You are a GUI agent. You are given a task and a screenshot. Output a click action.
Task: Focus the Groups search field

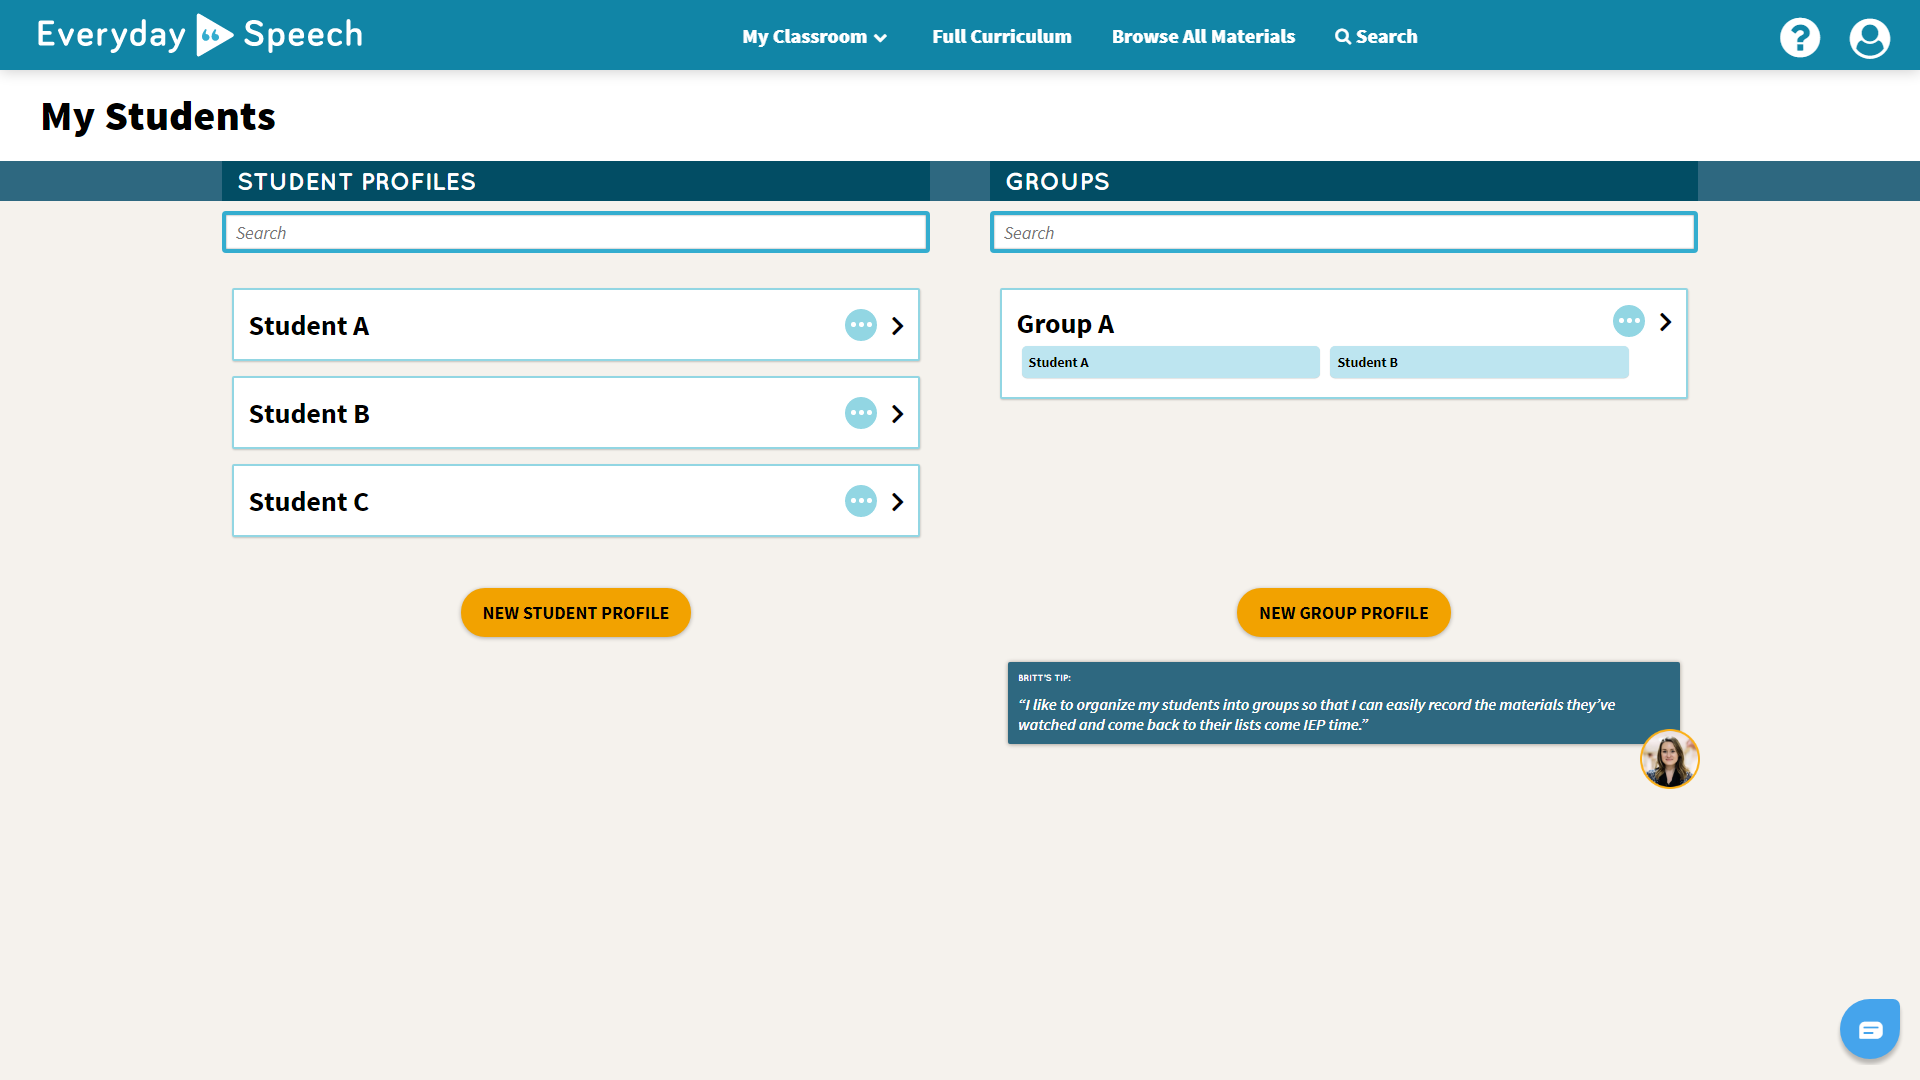(x=1344, y=232)
